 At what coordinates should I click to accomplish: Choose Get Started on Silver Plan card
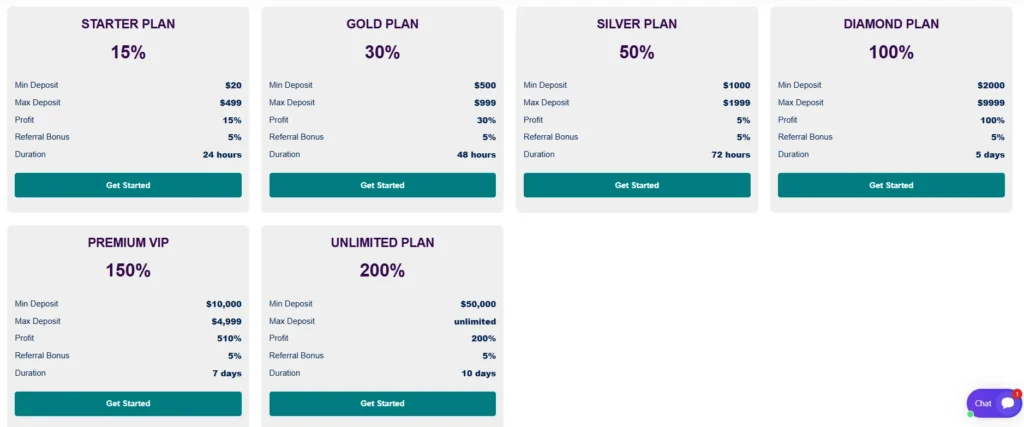tap(637, 185)
